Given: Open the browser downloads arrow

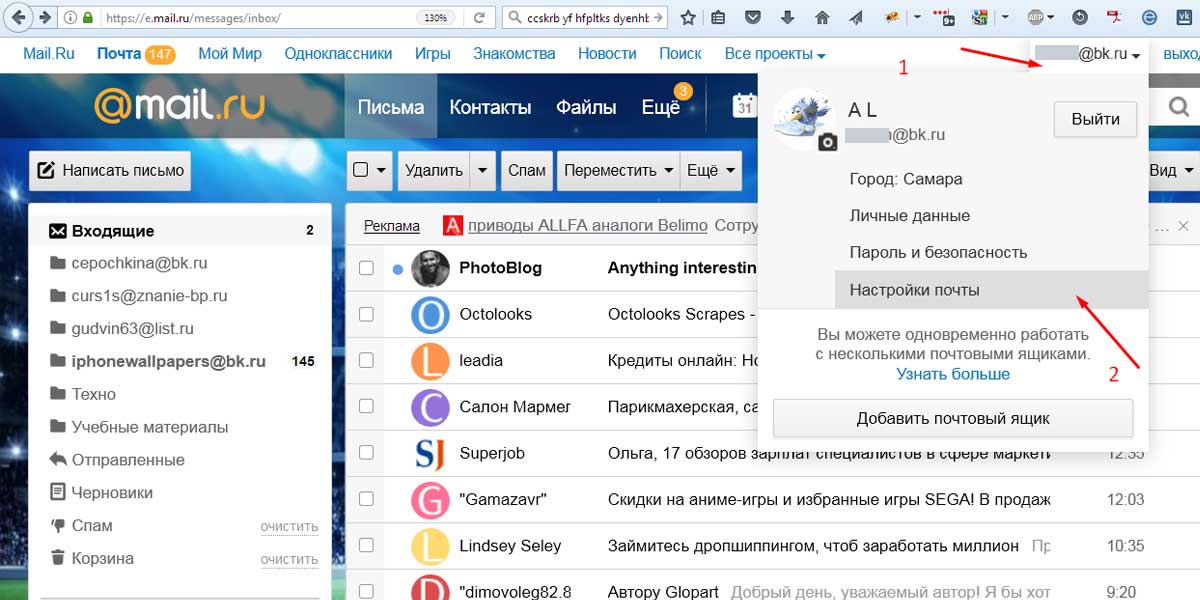Looking at the screenshot, I should tap(788, 17).
